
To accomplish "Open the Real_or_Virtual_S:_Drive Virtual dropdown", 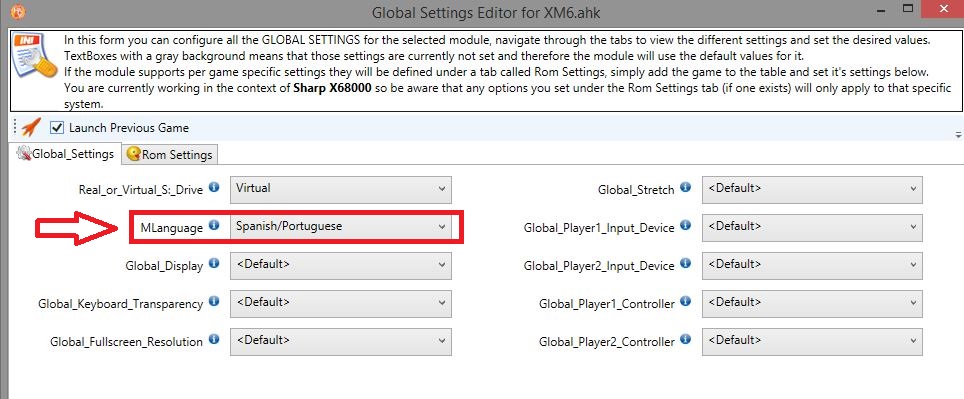I will pos(341,189).
